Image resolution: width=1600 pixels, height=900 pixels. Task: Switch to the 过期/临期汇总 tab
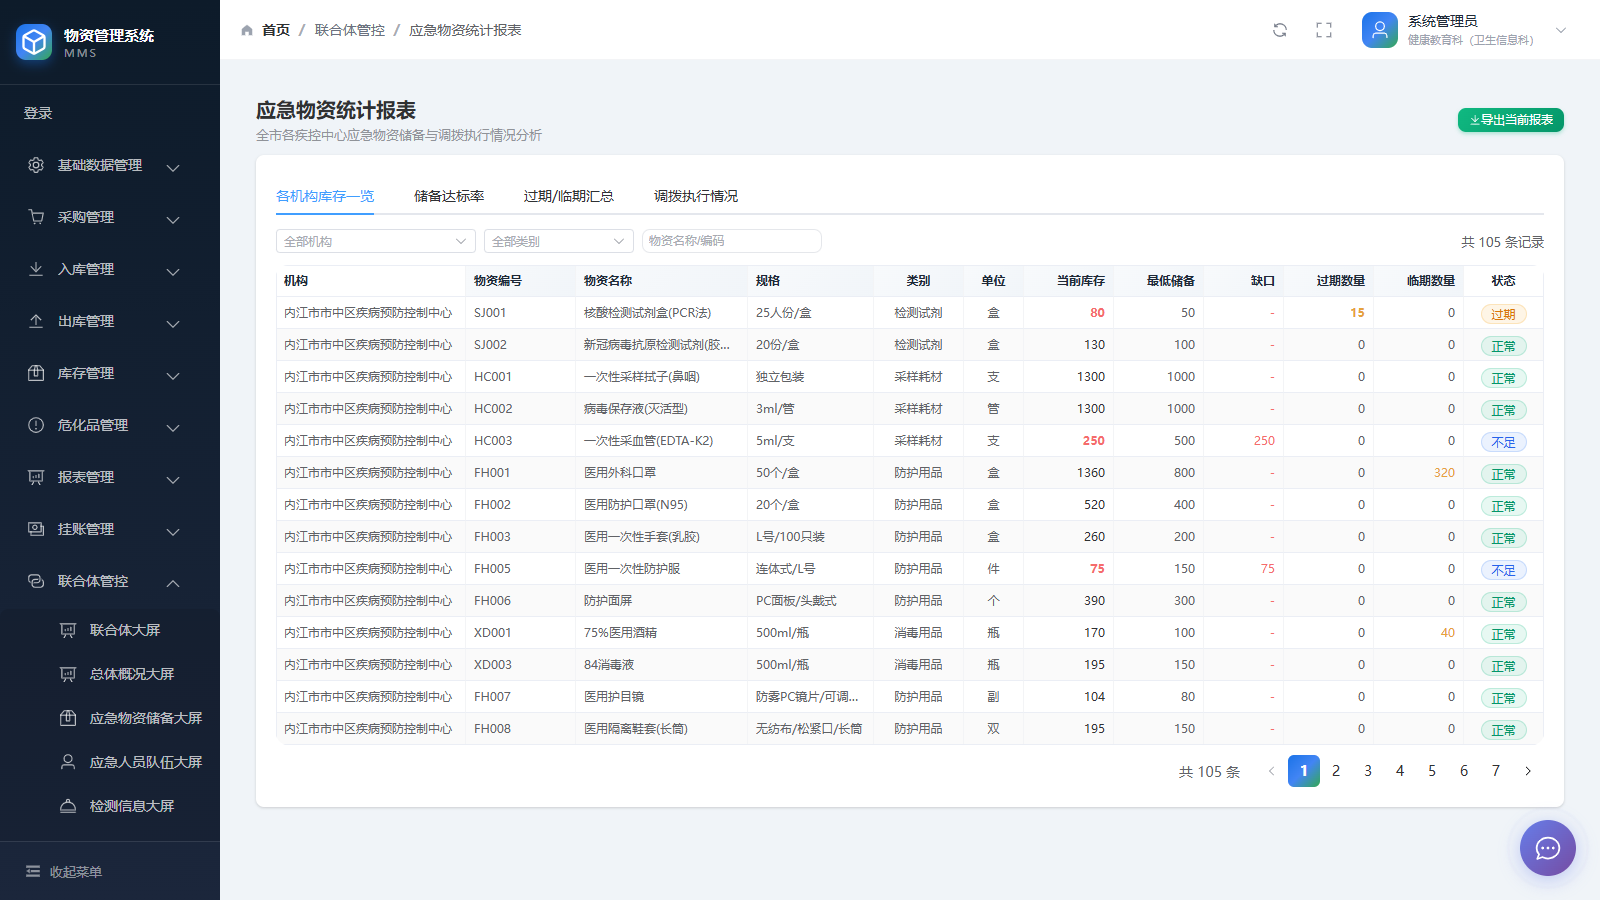pos(569,196)
